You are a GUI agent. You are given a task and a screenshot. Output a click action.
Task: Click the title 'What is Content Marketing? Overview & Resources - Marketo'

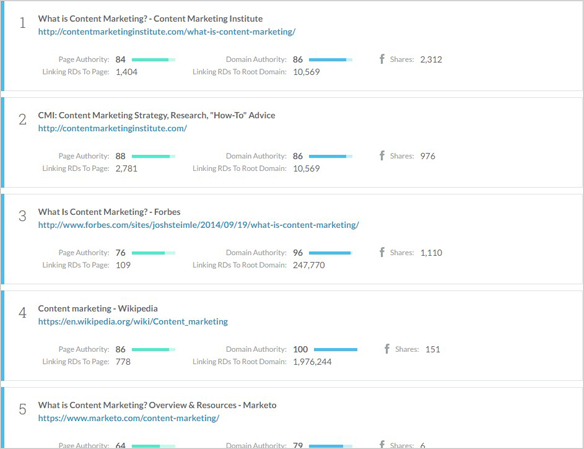point(157,405)
